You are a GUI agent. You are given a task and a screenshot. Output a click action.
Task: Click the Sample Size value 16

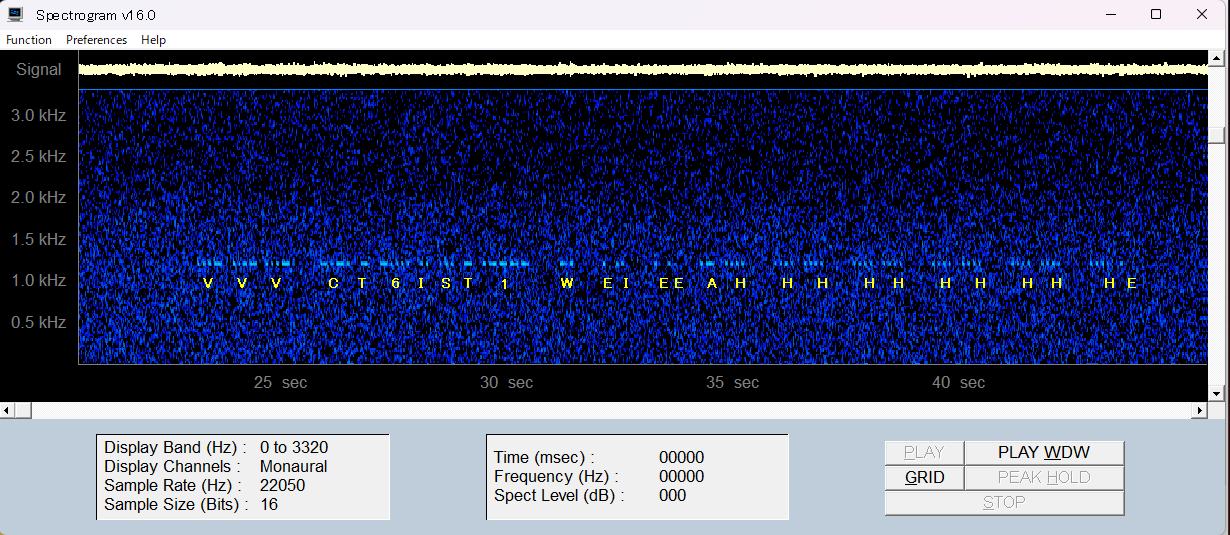(x=269, y=504)
